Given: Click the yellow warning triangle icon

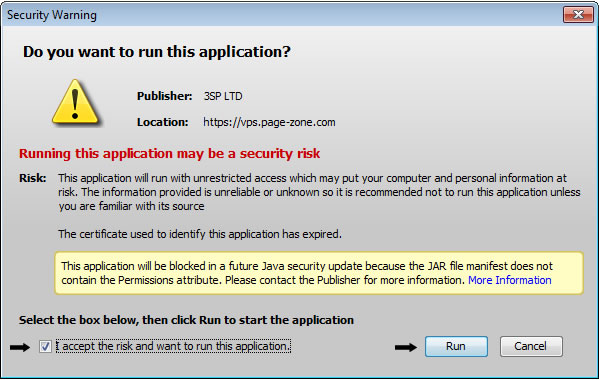Looking at the screenshot, I should [75, 102].
